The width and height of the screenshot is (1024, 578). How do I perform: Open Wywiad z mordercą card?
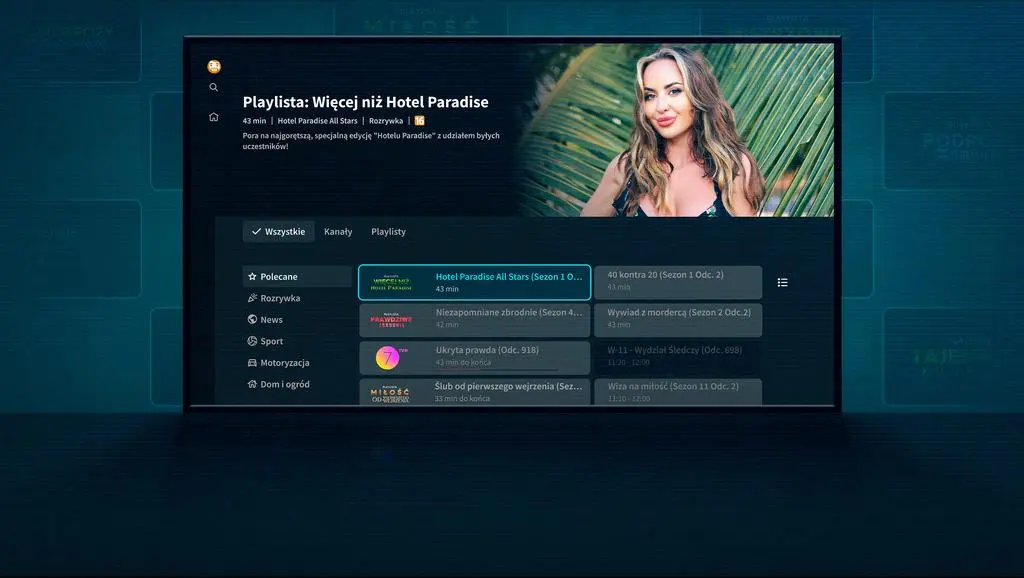pyautogui.click(x=679, y=320)
